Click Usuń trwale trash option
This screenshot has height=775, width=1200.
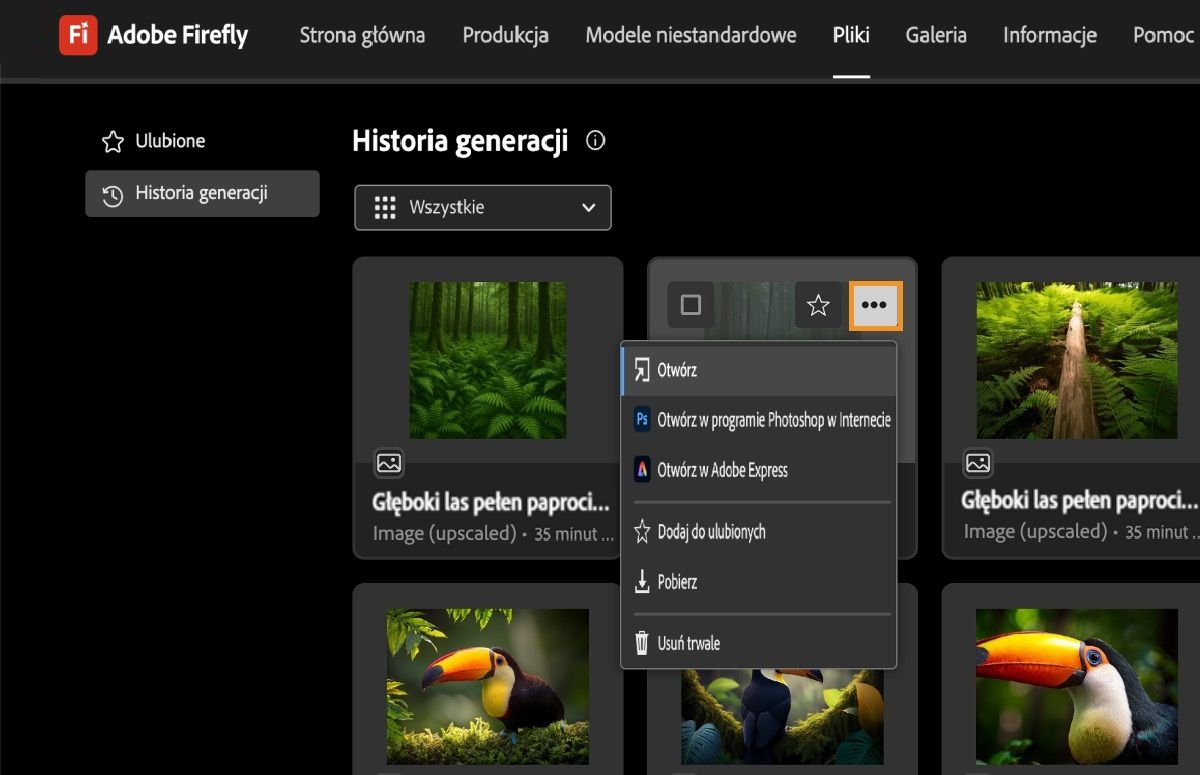coord(687,643)
